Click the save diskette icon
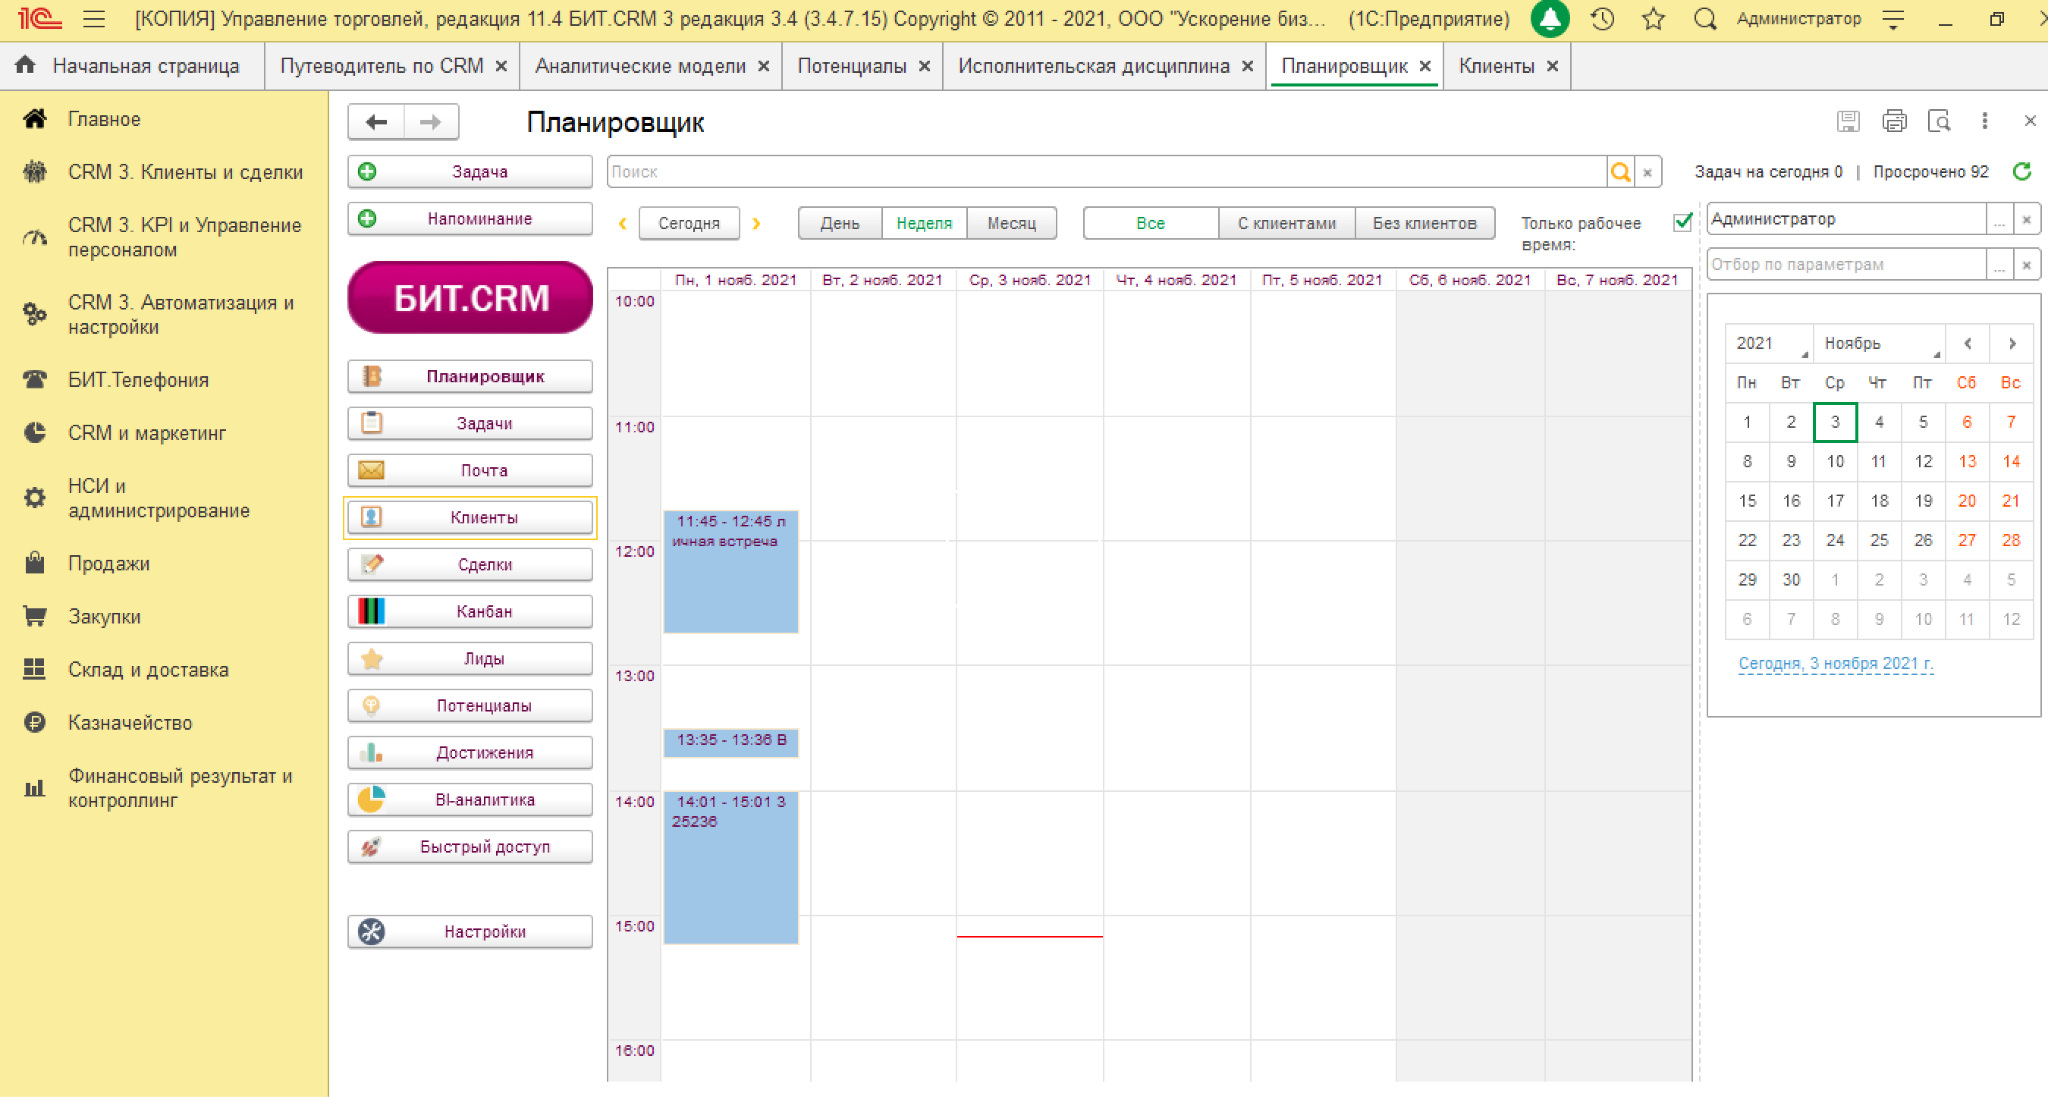This screenshot has width=2048, height=1097. tap(1848, 121)
